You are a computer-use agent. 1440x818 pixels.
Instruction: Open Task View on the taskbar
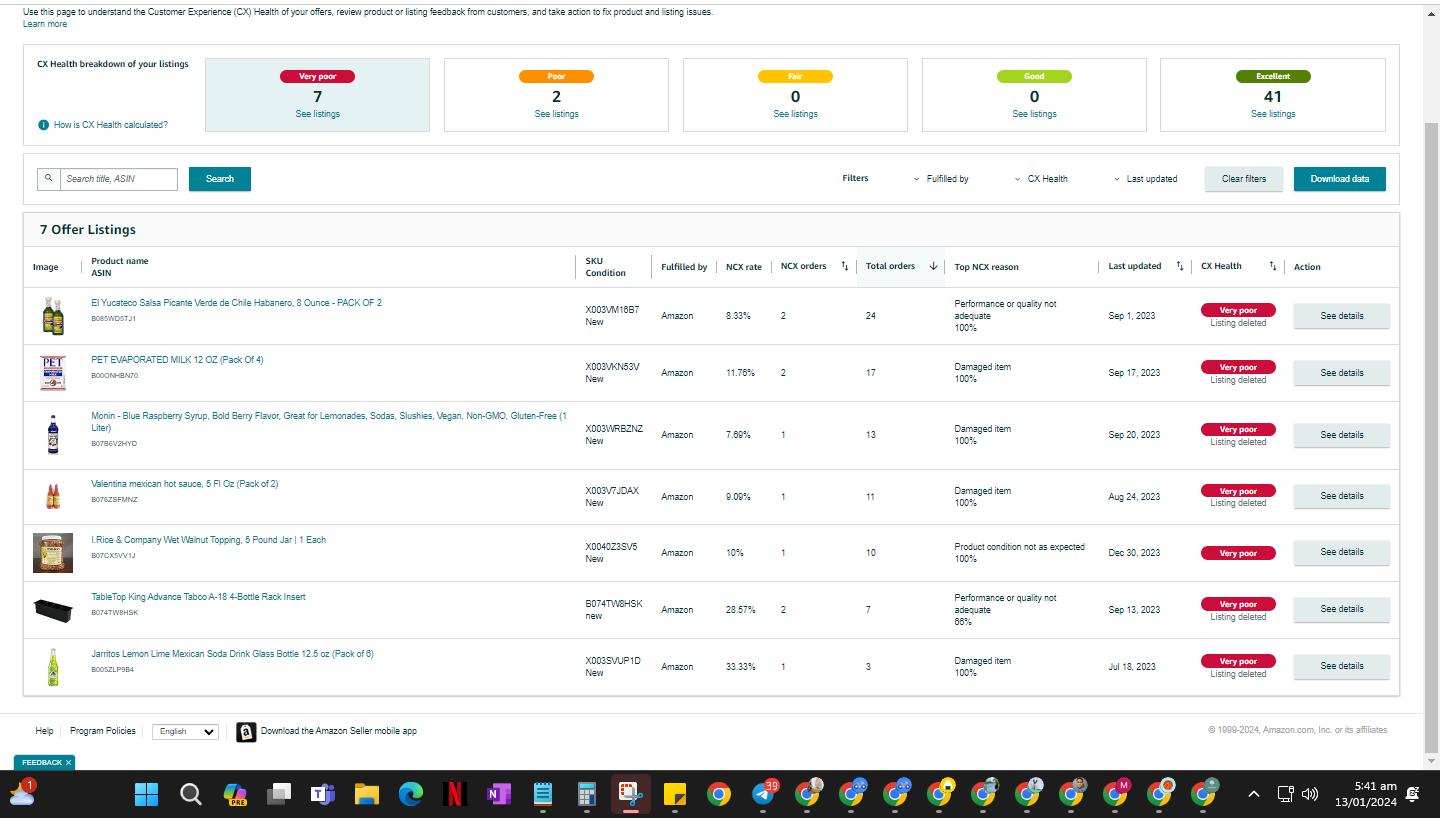(278, 795)
